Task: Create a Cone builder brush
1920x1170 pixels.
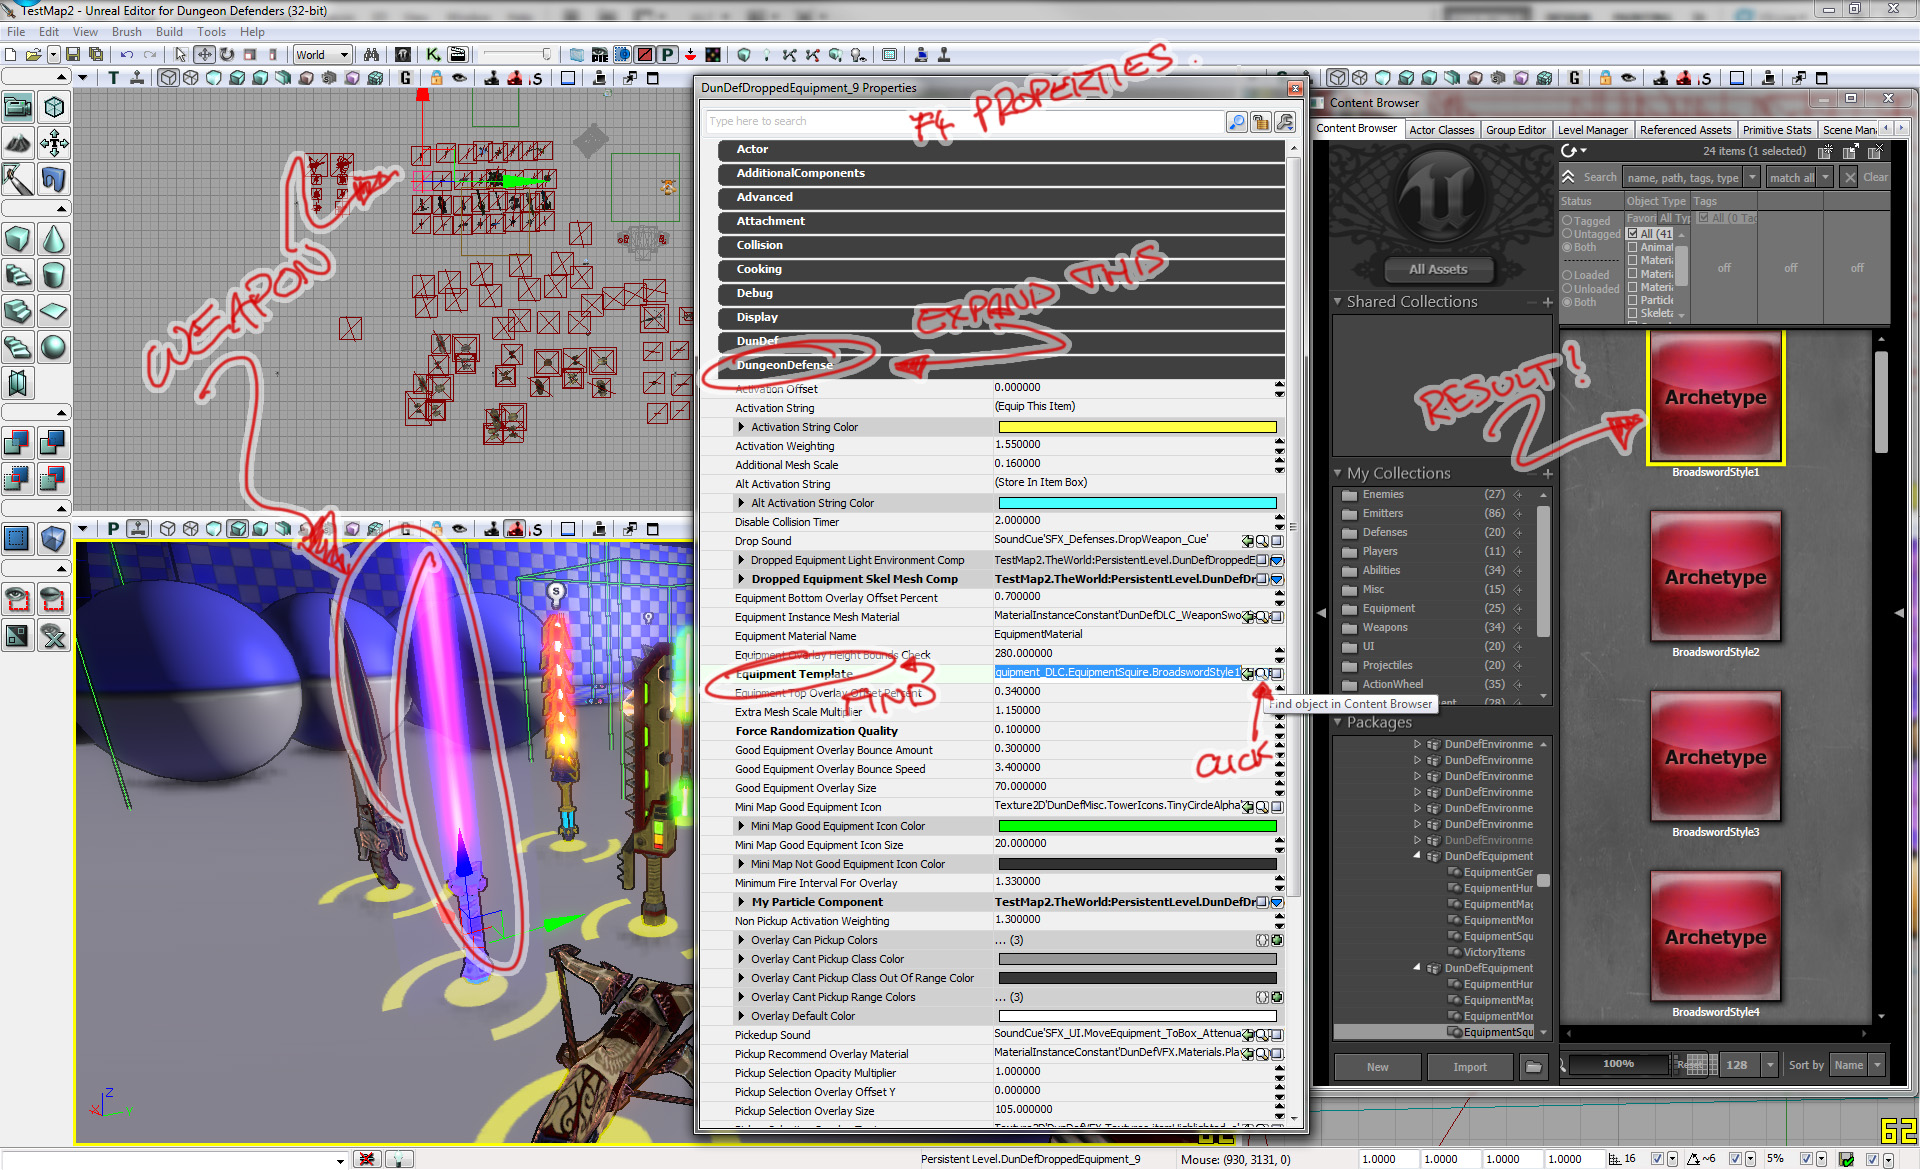Action: pos(54,239)
